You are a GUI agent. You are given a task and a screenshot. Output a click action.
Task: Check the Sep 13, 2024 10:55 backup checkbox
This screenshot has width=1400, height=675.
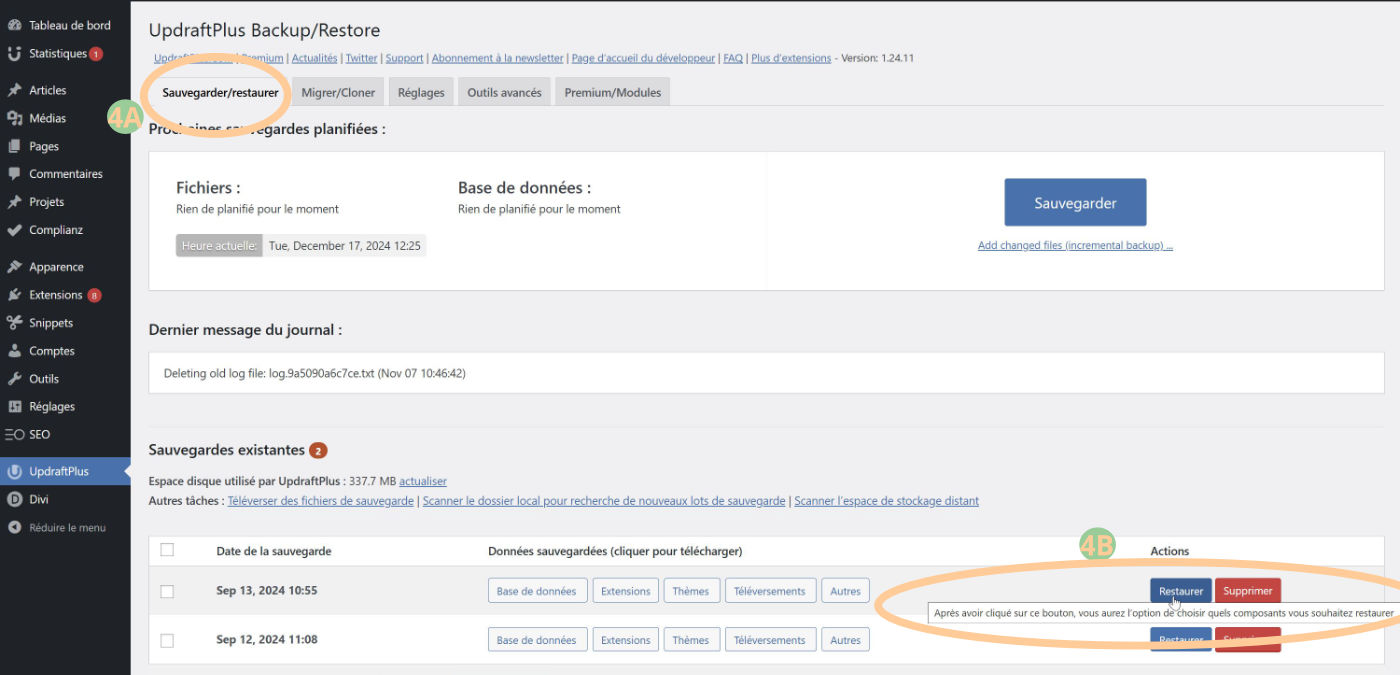pos(167,591)
